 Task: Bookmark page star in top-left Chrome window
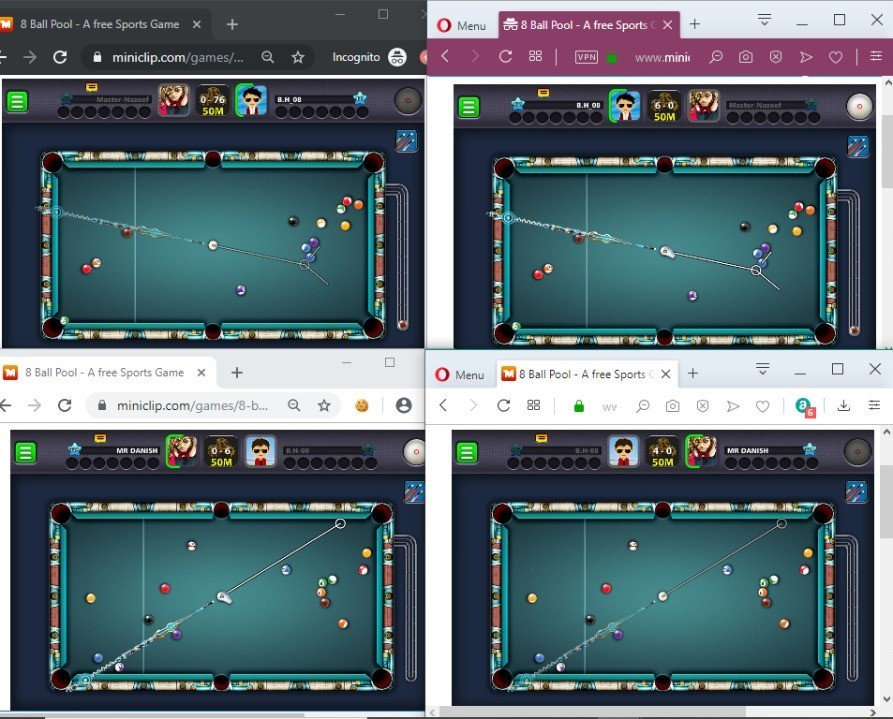pyautogui.click(x=298, y=57)
